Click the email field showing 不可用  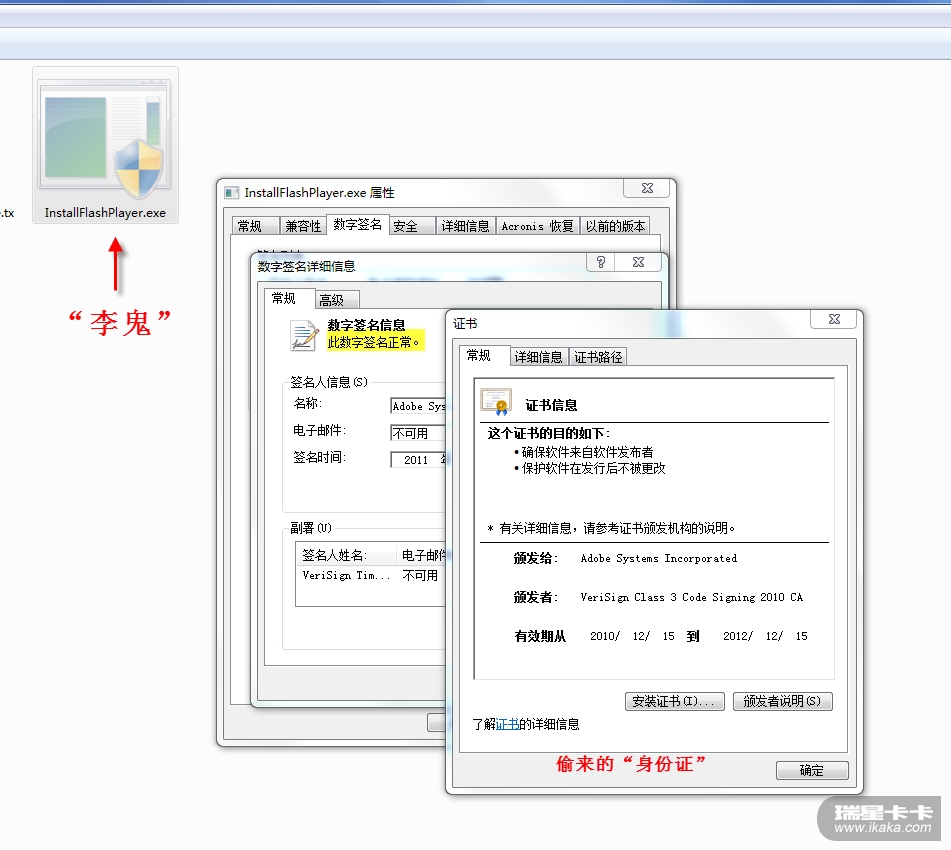(418, 433)
